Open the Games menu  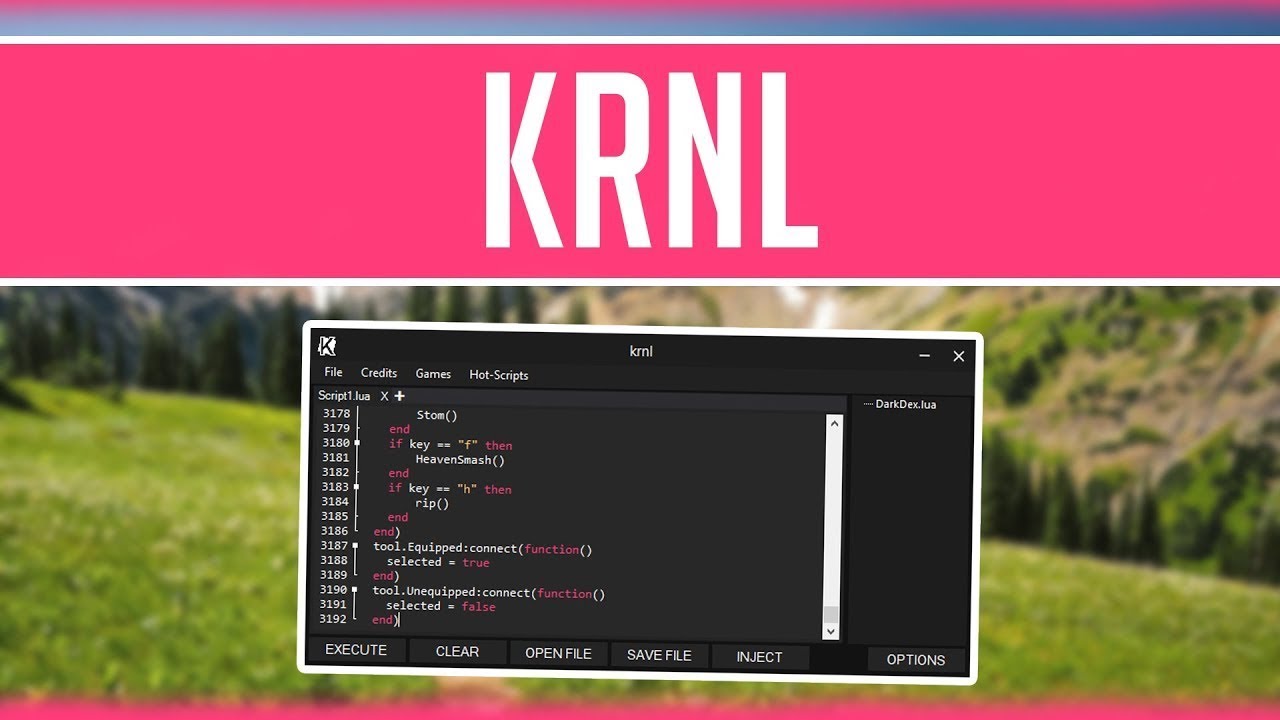(x=433, y=374)
